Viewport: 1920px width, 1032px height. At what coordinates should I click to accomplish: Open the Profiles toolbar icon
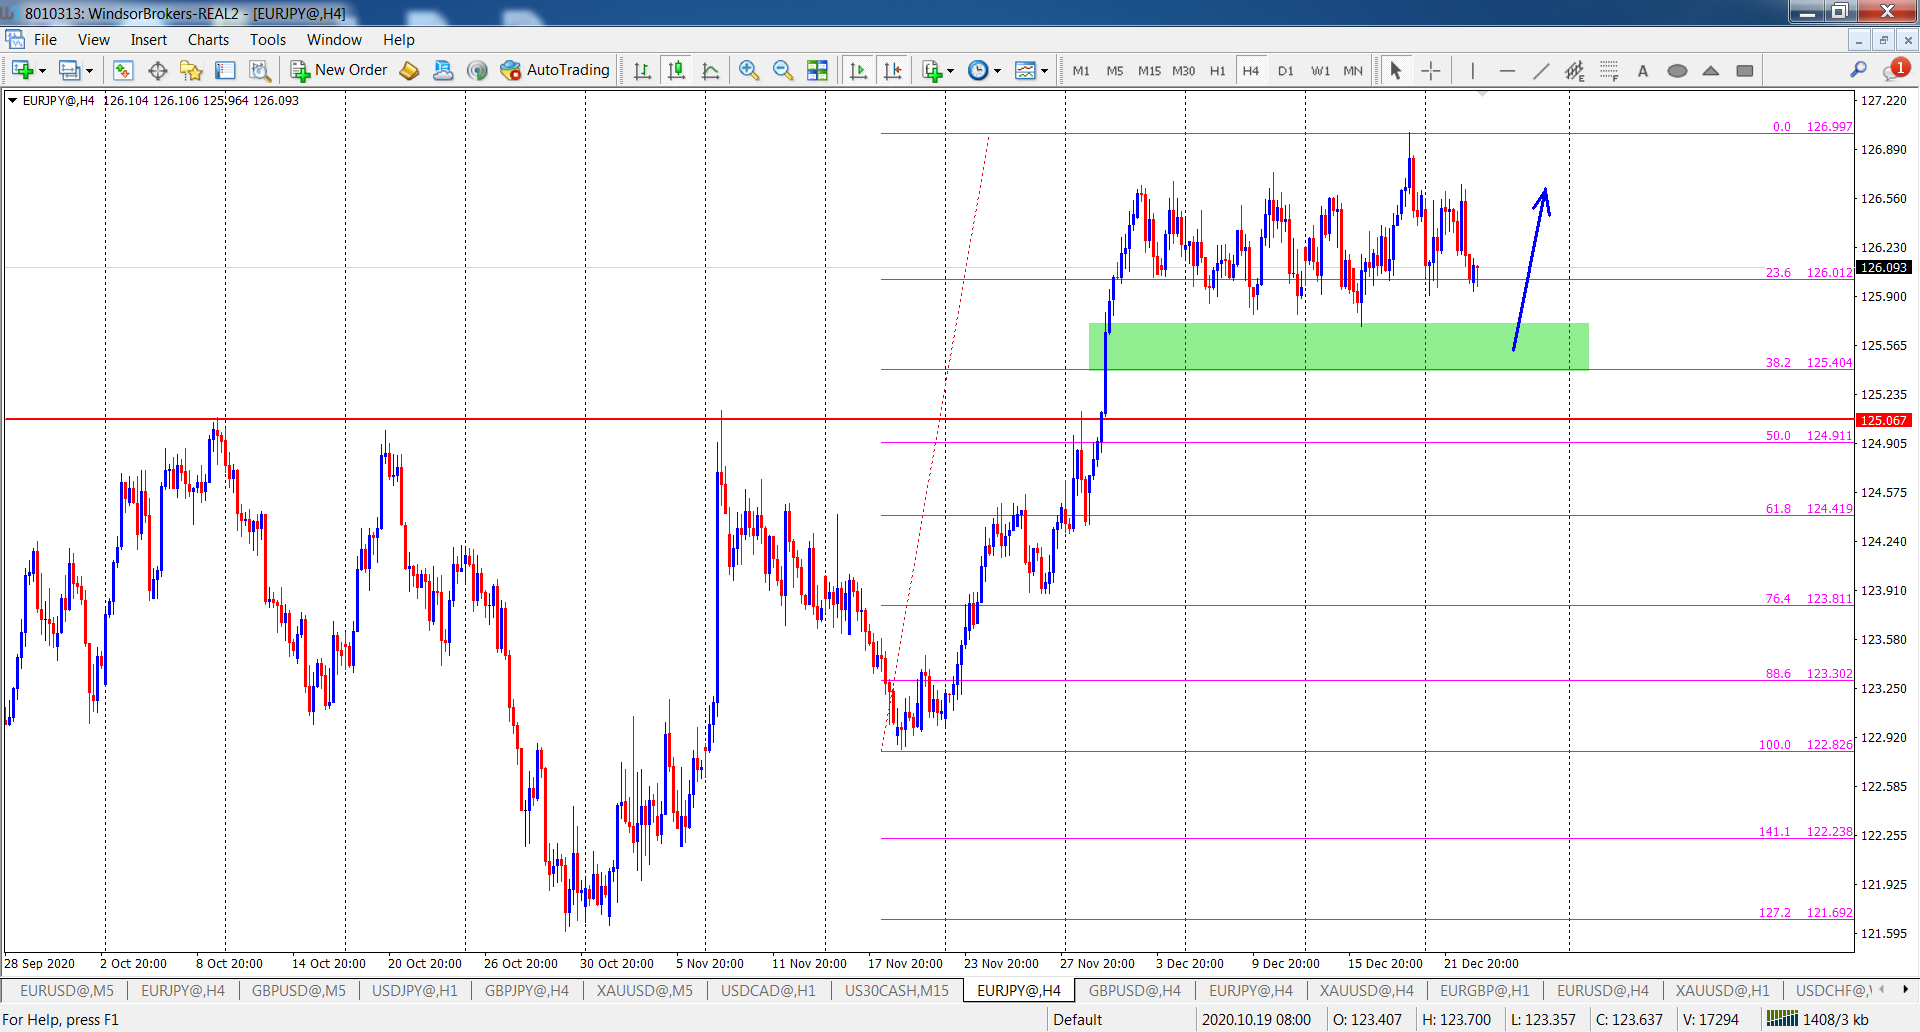tap(69, 70)
